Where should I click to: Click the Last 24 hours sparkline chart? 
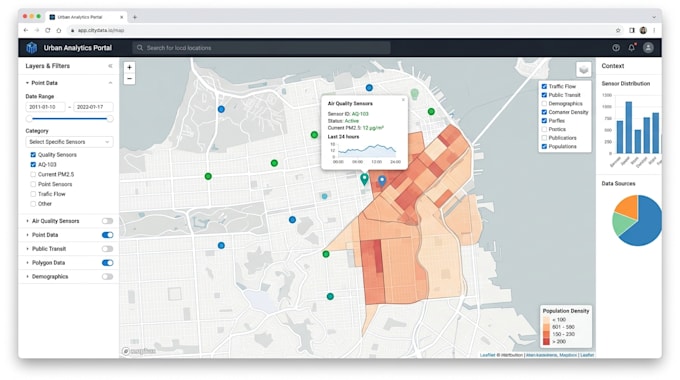click(x=367, y=151)
